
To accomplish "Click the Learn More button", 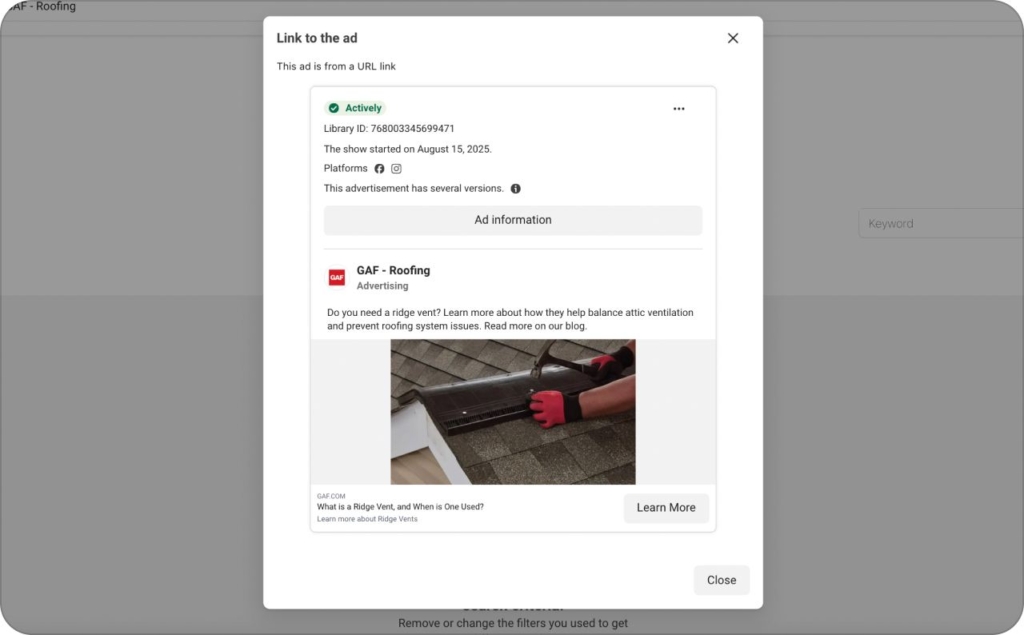I will point(666,508).
